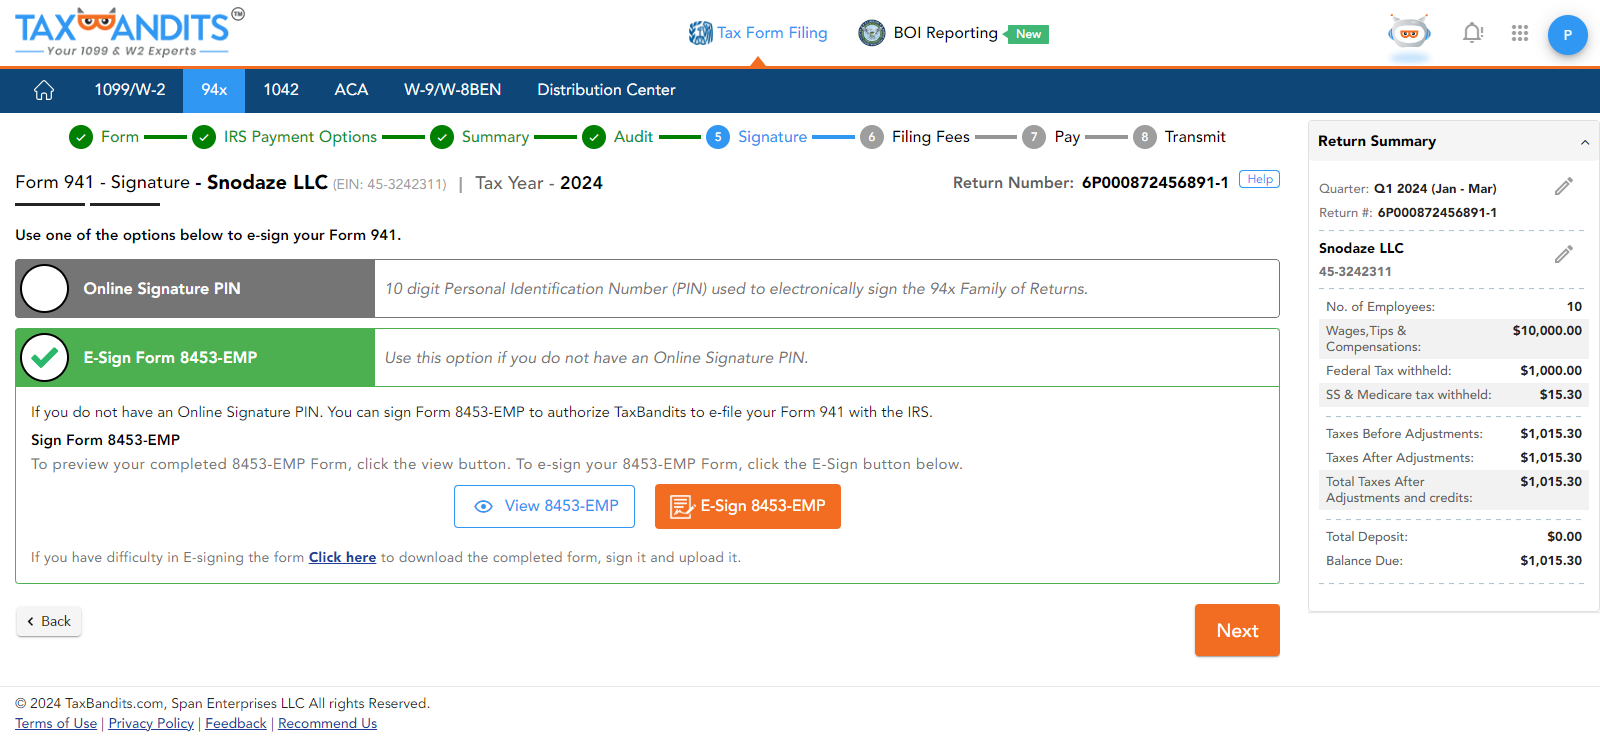Click the Filing Fees step label
This screenshot has width=1600, height=739.
[931, 137]
